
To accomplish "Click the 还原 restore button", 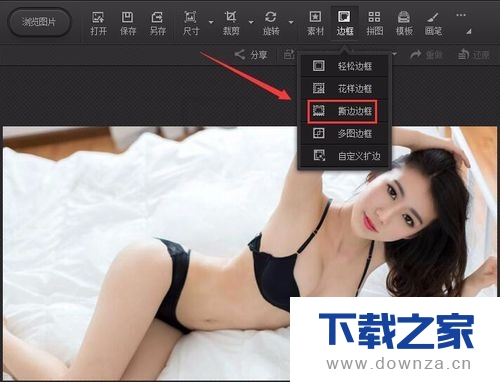I will click(474, 55).
